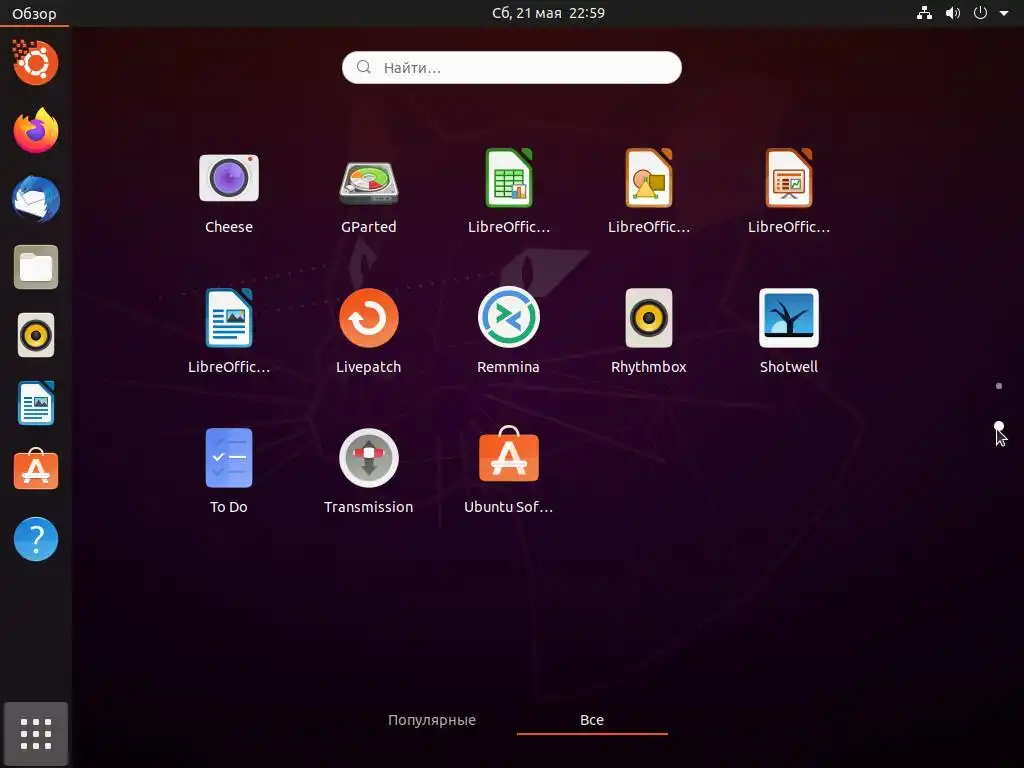Open Files manager from the dock
The image size is (1024, 768).
[x=36, y=267]
